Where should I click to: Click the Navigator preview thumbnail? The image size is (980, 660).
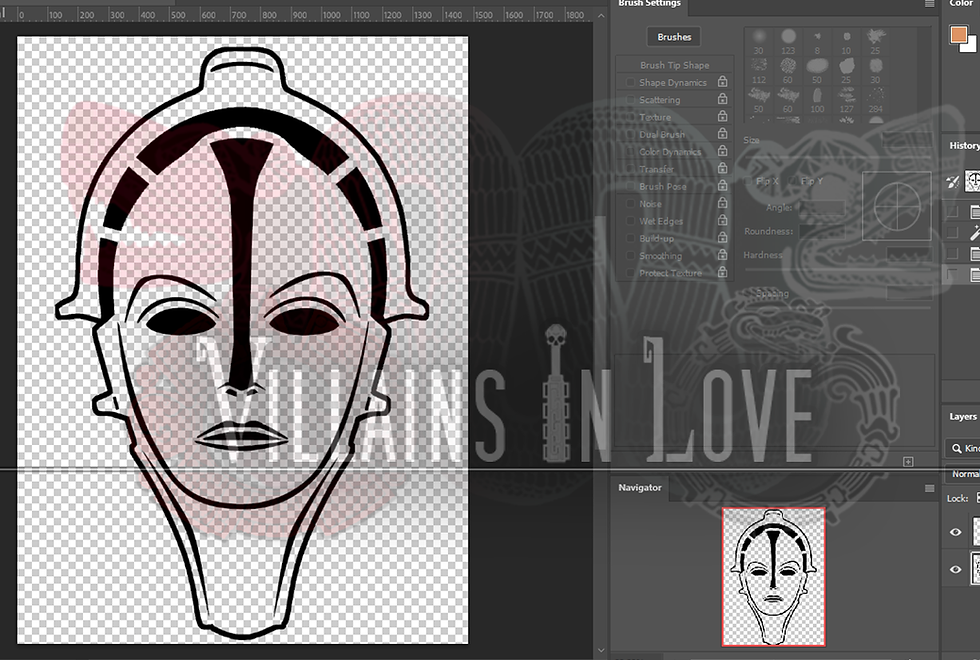[x=774, y=576]
